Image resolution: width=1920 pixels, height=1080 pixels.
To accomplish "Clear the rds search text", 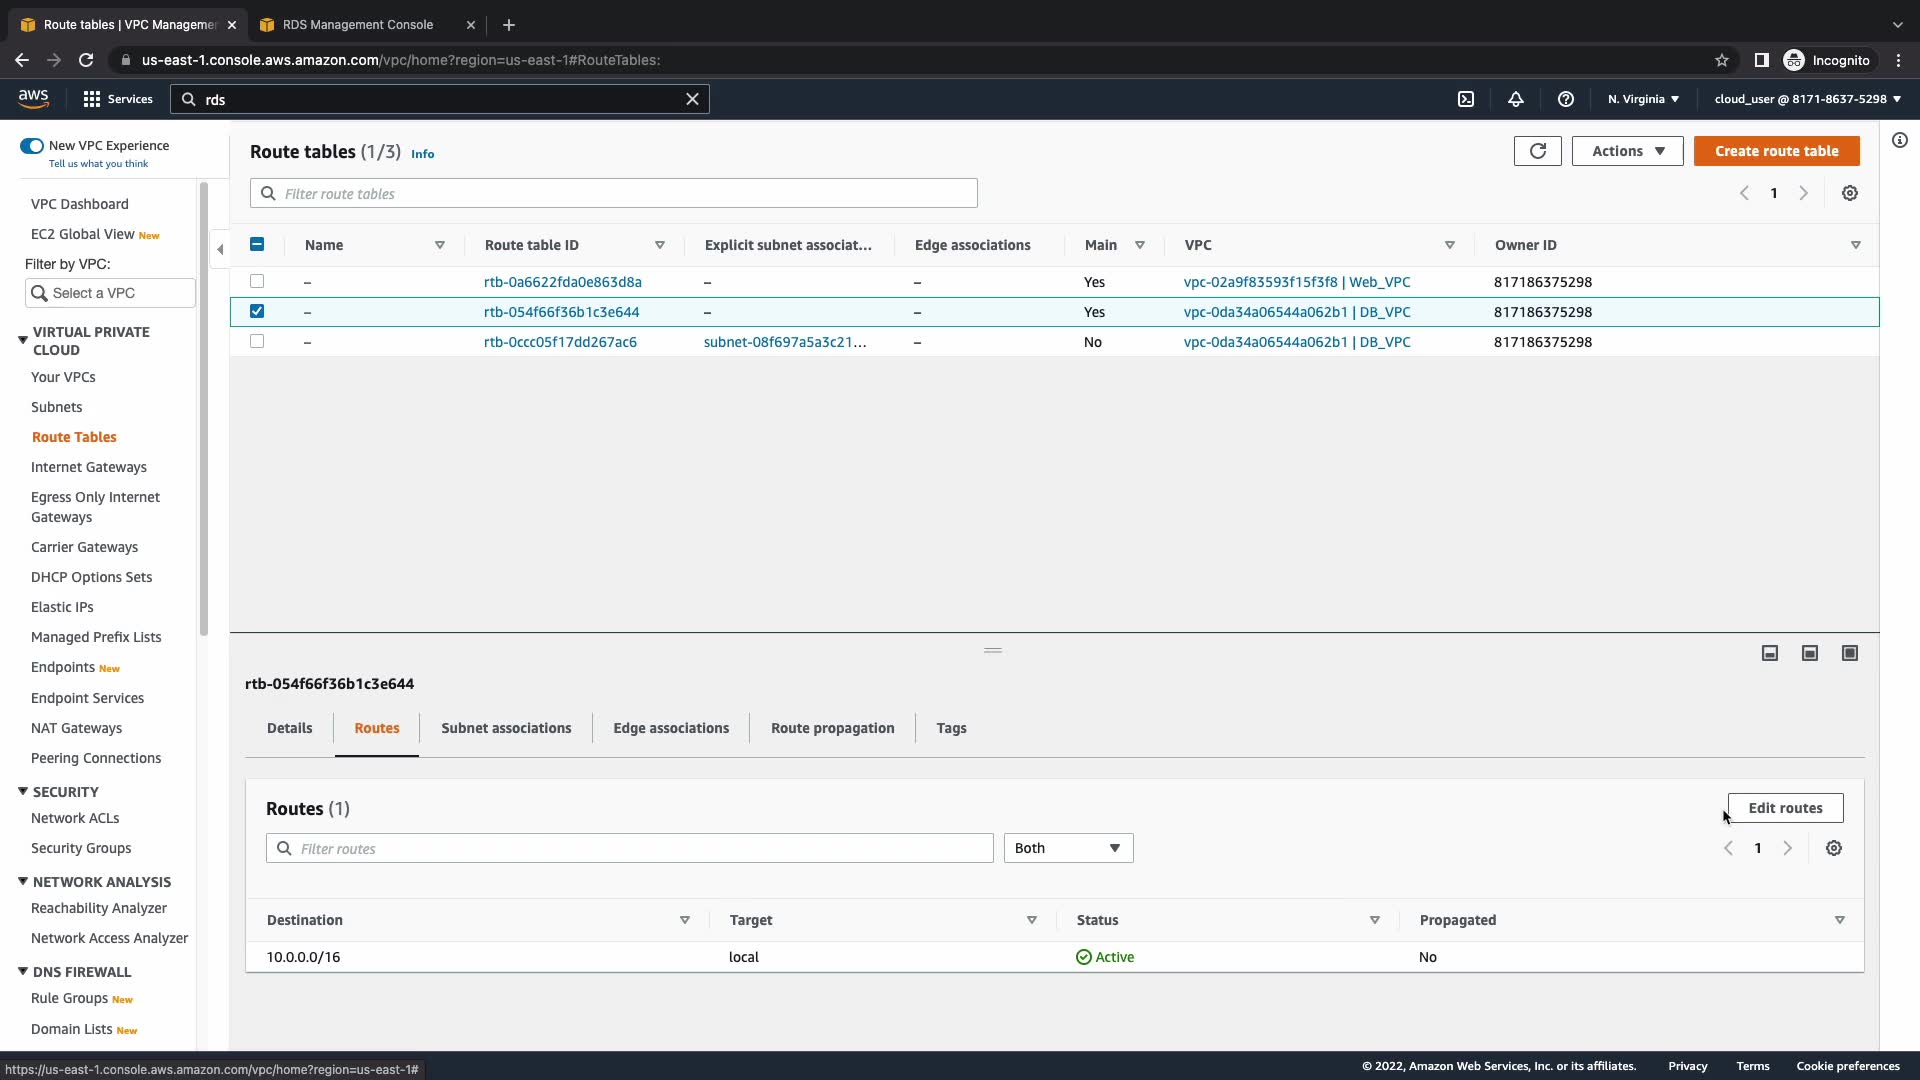I will coord(692,99).
